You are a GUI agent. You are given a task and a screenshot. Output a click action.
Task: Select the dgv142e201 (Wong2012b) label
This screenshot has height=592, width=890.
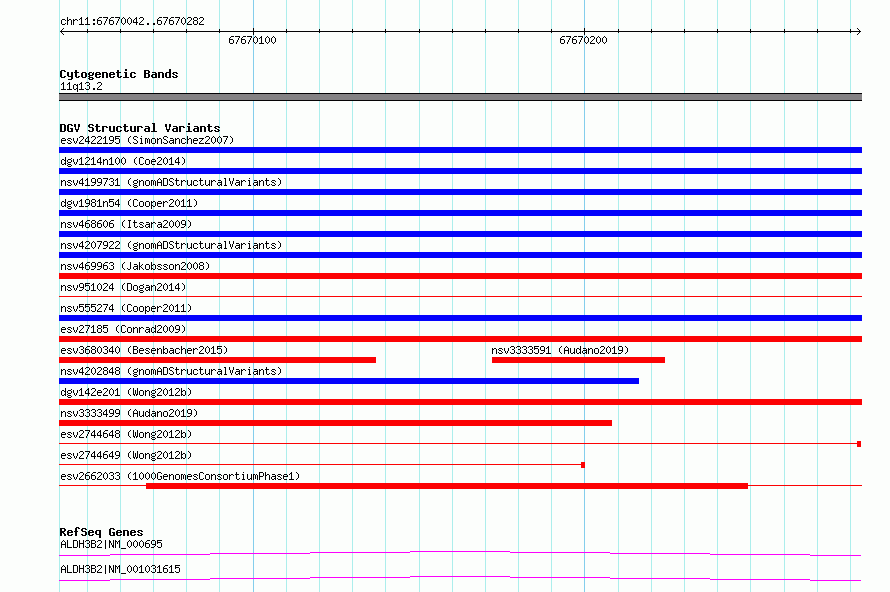click(126, 392)
